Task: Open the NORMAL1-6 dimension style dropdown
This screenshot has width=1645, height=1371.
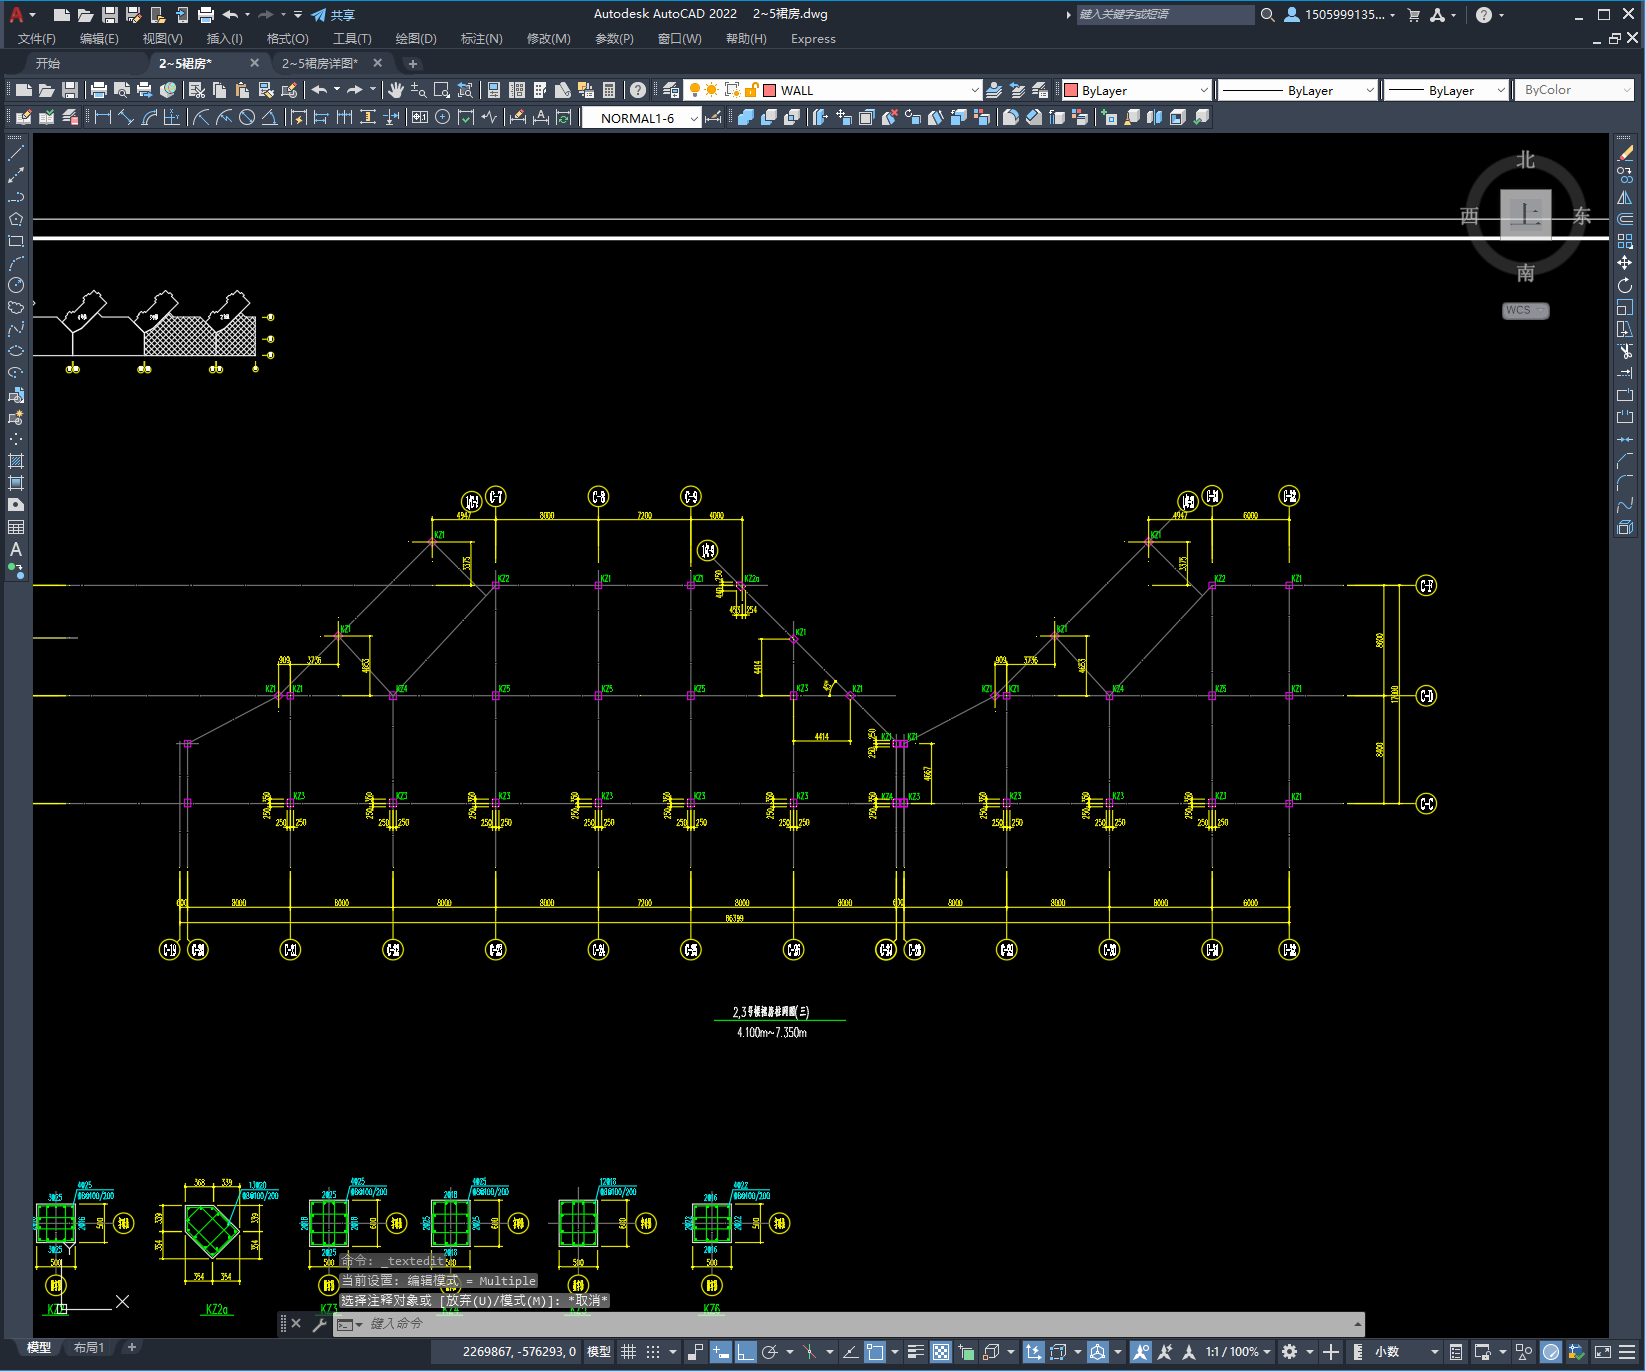Action: tap(694, 118)
